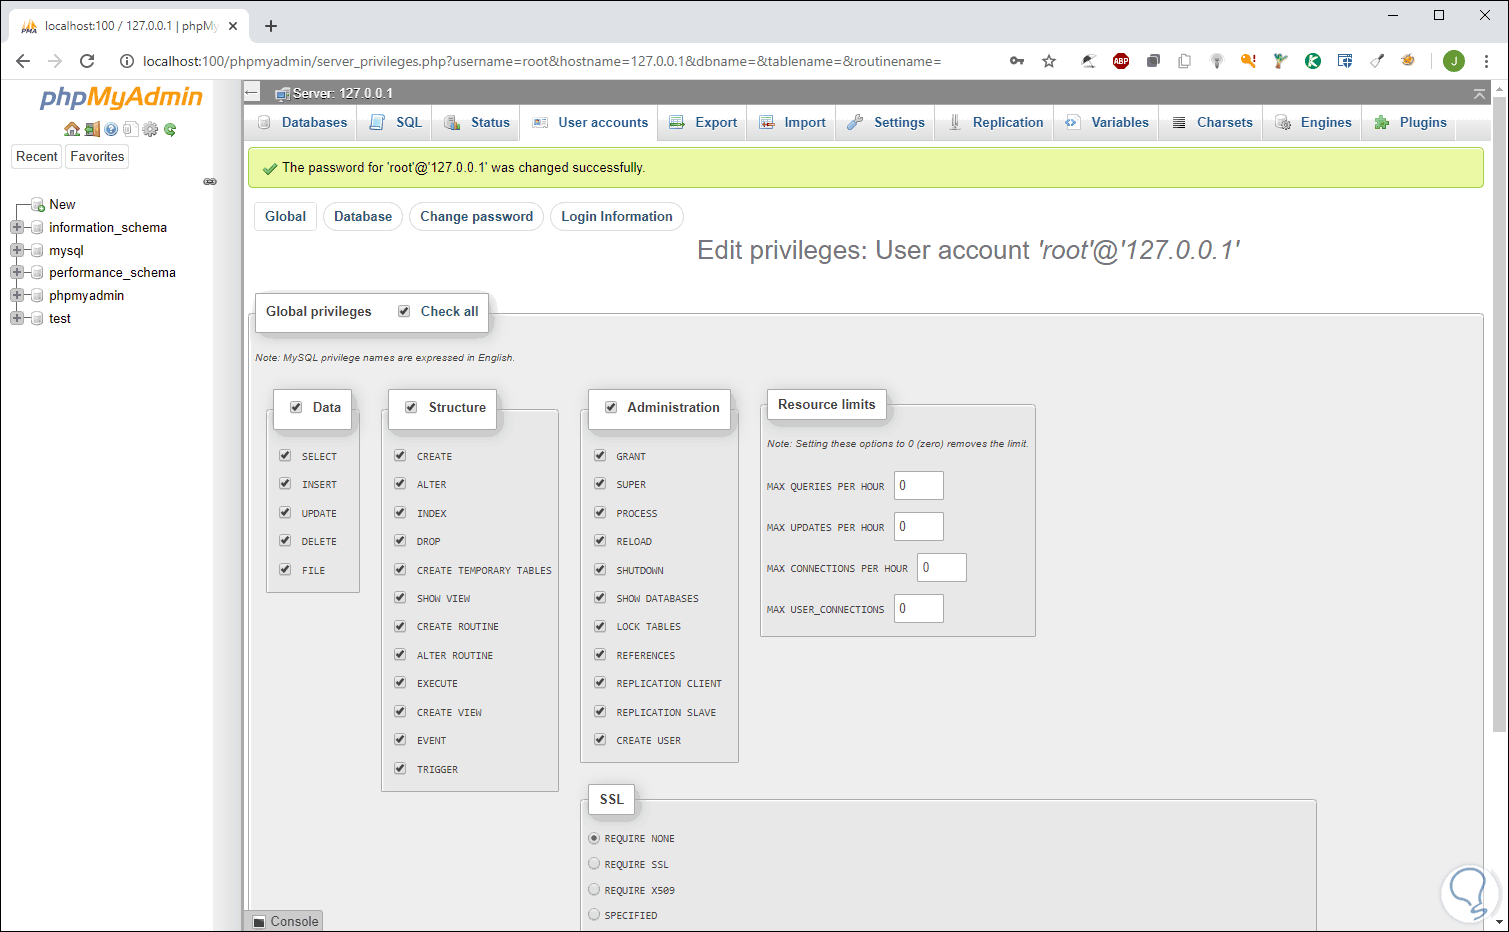1509x932 pixels.
Task: Expand the test database node
Action: (x=17, y=318)
